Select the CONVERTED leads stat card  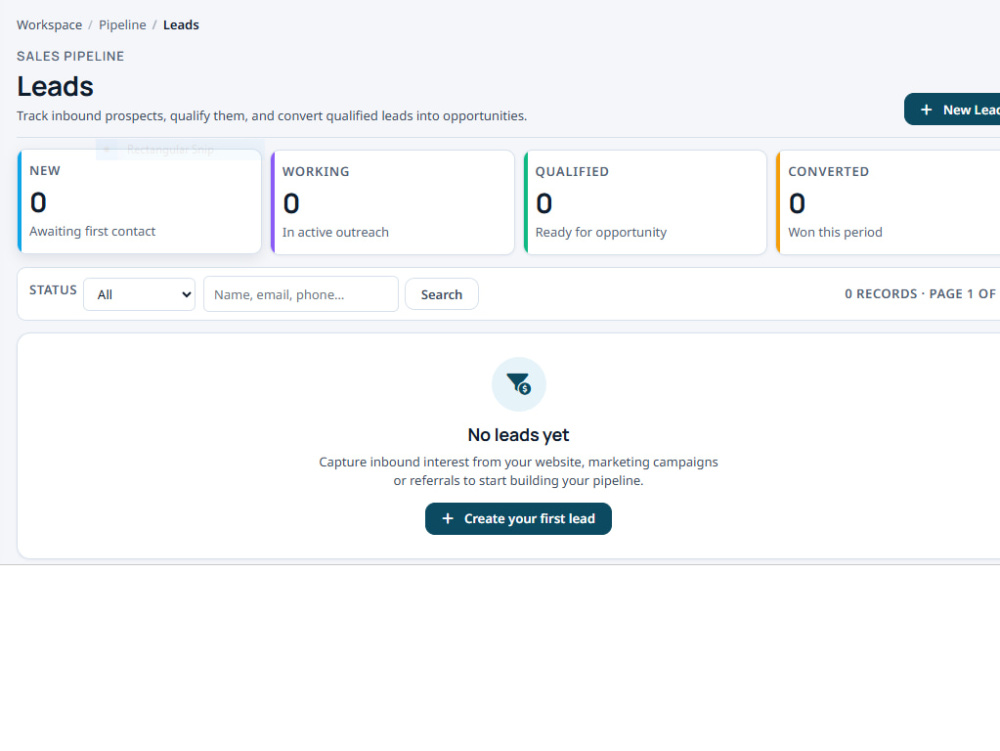pyautogui.click(x=888, y=202)
